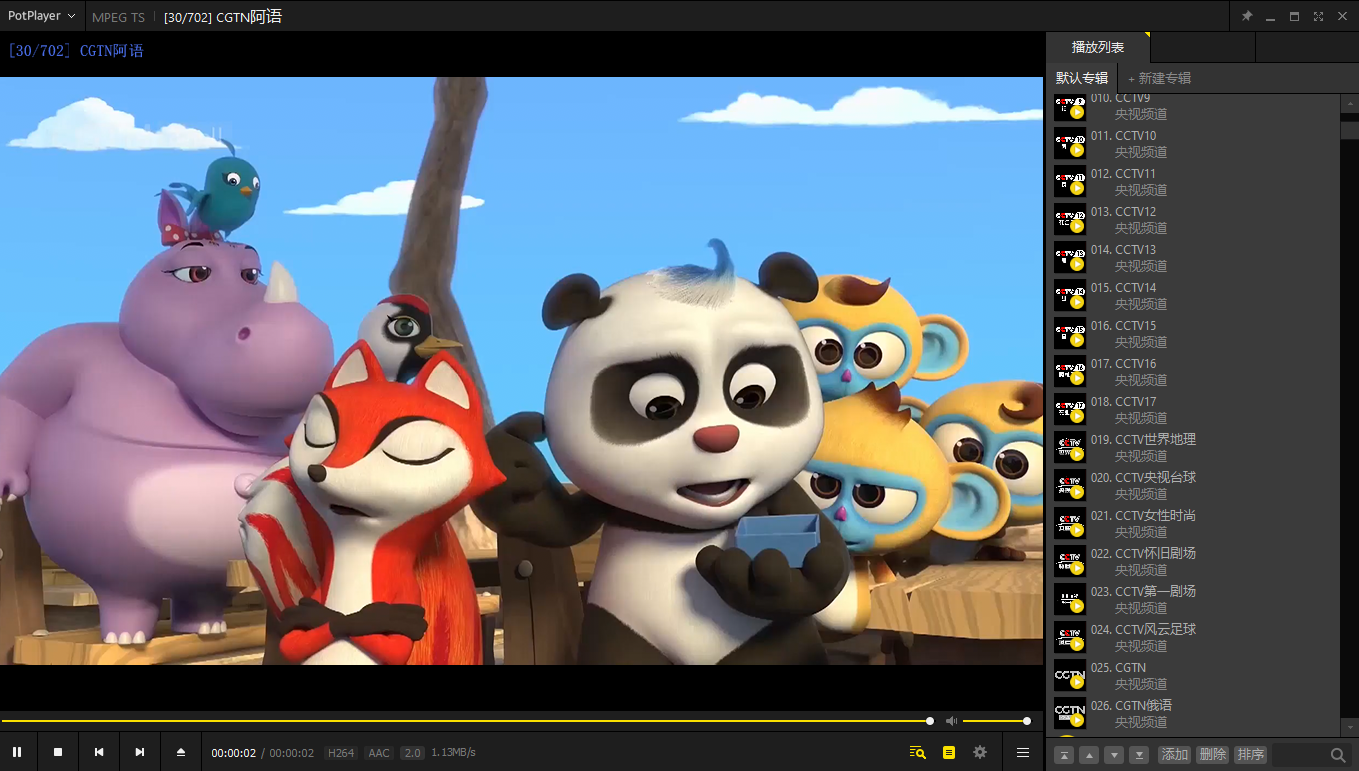Screen dimensions: 1359x771
Task: Toggle the playlist panel visibility
Action: point(949,752)
